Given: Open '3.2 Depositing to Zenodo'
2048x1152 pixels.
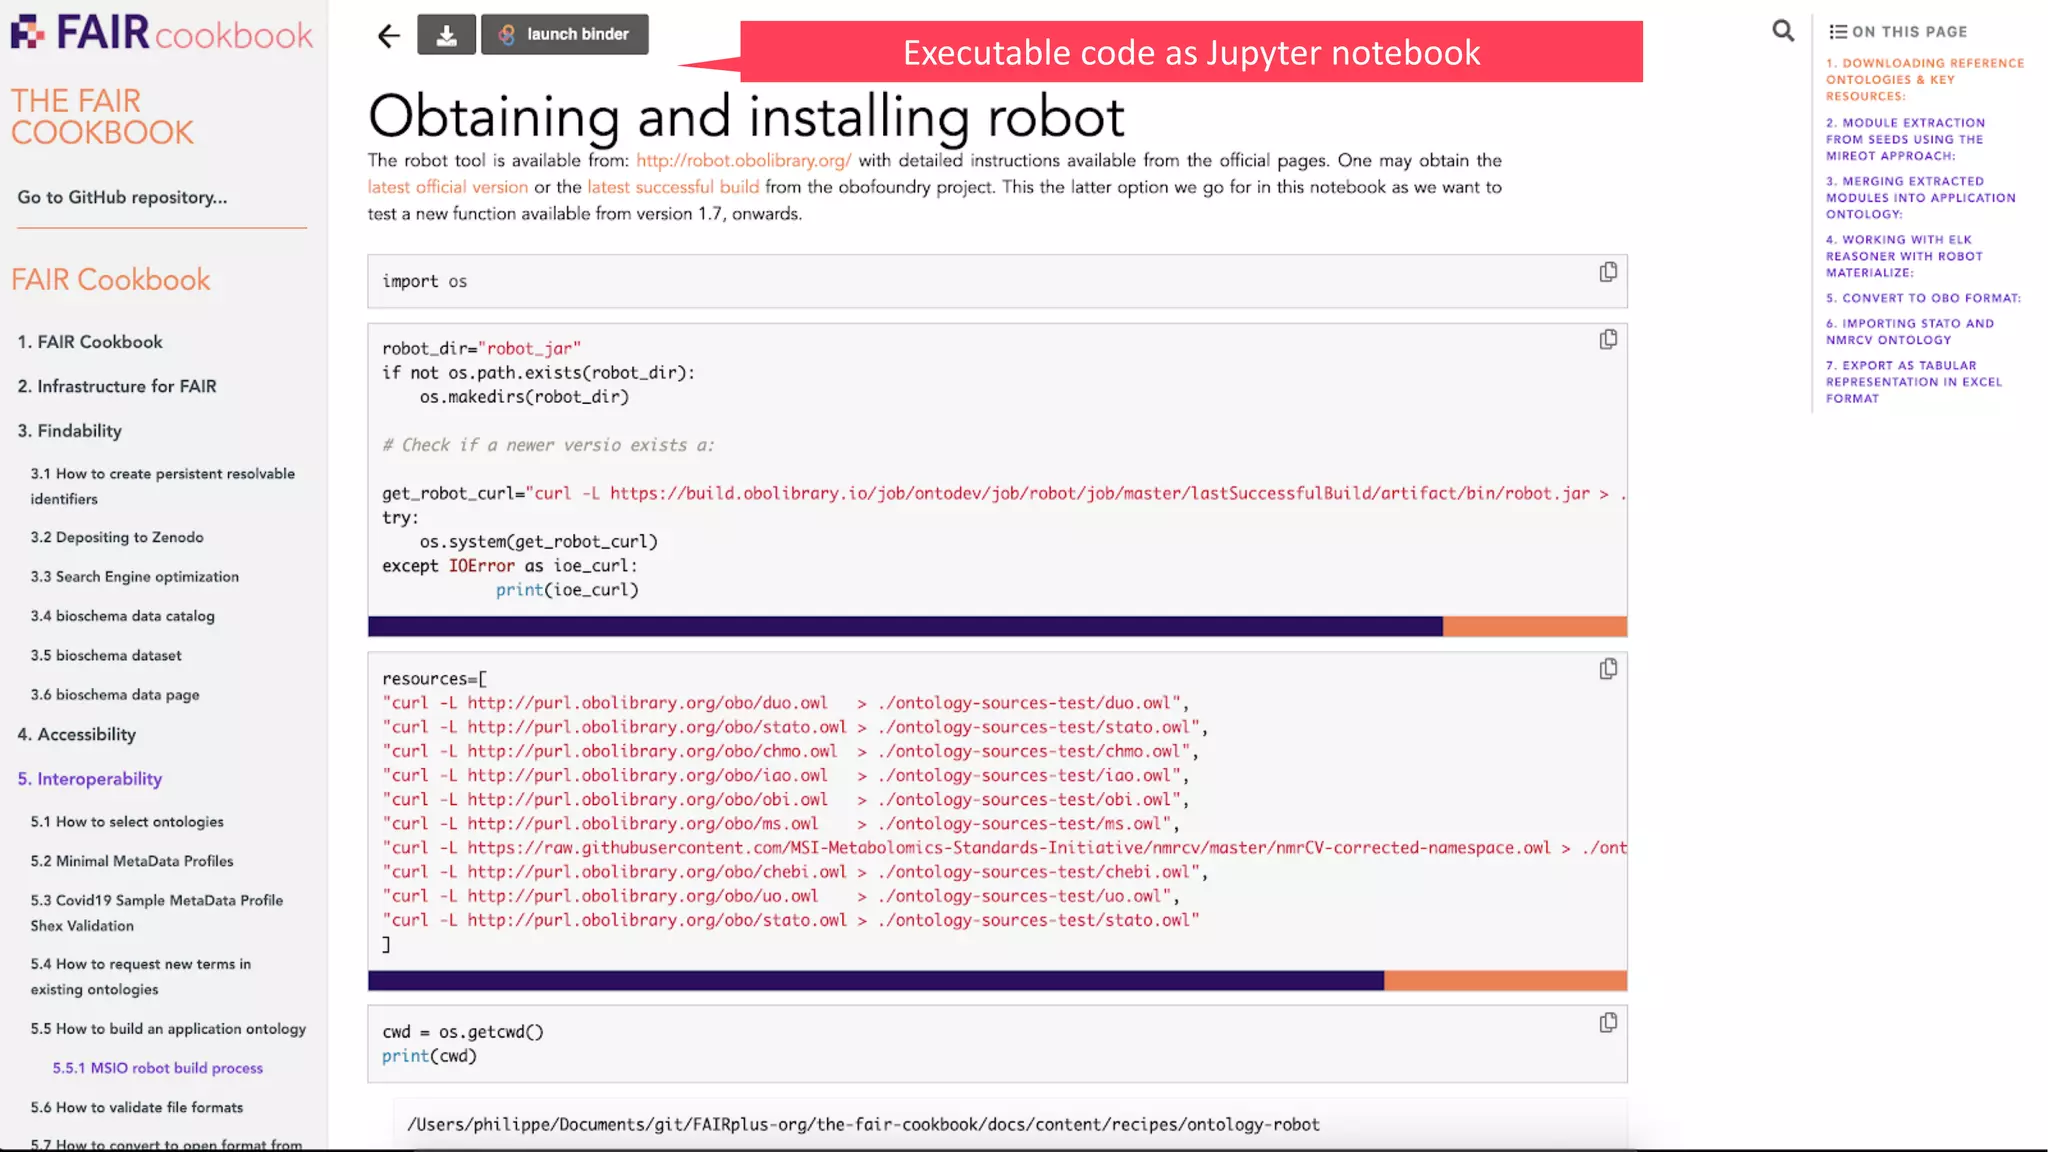Looking at the screenshot, I should (117, 537).
